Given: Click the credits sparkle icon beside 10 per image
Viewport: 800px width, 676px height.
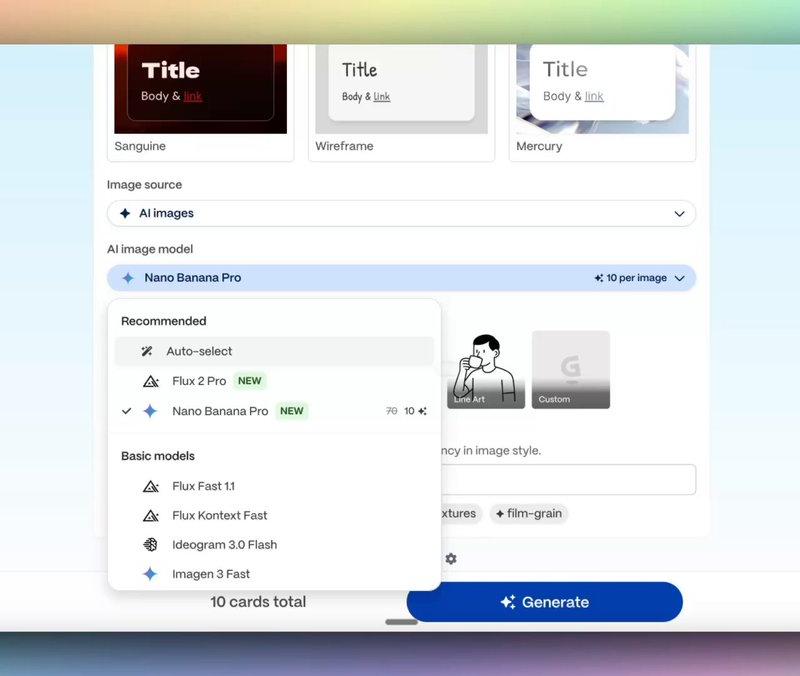Looking at the screenshot, I should 599,278.
